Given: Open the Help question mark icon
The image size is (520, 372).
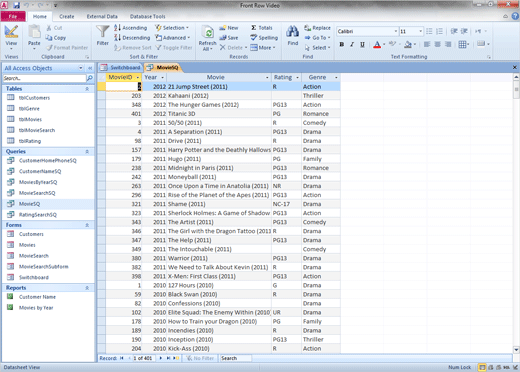Looking at the screenshot, I should pyautogui.click(x=515, y=16).
